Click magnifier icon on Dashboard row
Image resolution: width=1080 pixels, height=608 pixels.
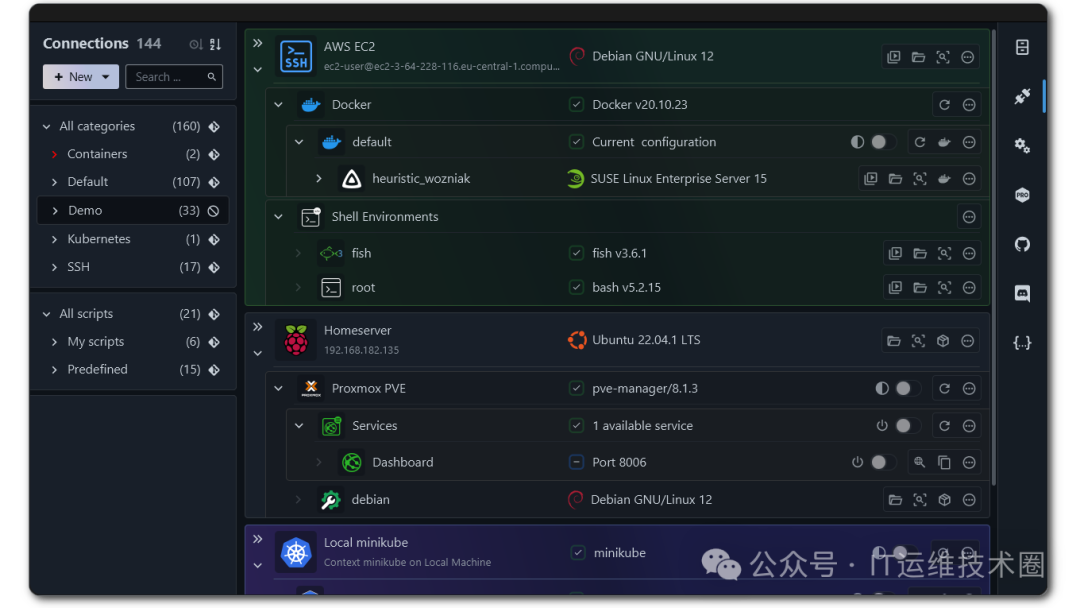coord(920,463)
